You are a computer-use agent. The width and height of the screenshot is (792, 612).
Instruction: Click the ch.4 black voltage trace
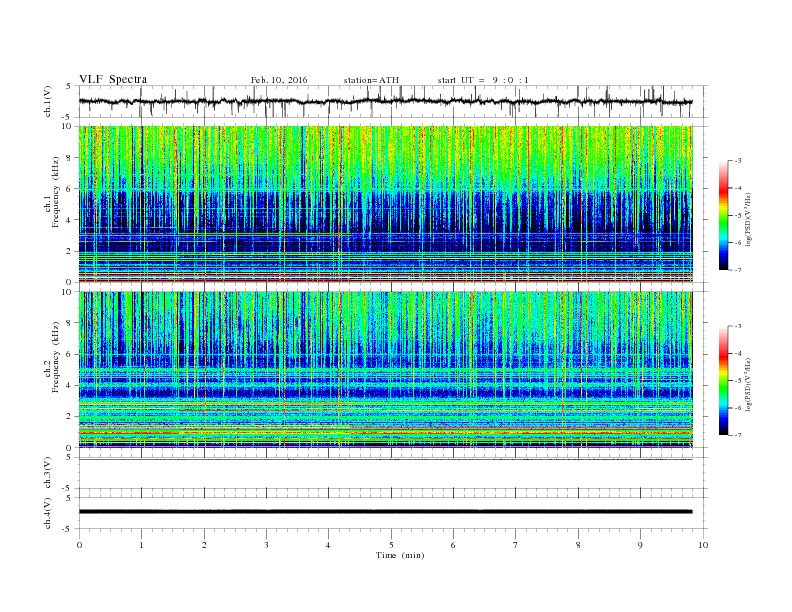pos(385,512)
